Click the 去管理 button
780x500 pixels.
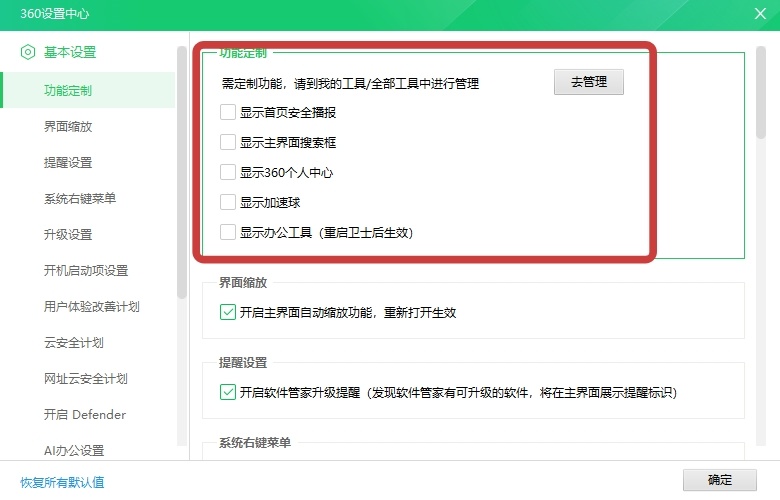[x=588, y=82]
